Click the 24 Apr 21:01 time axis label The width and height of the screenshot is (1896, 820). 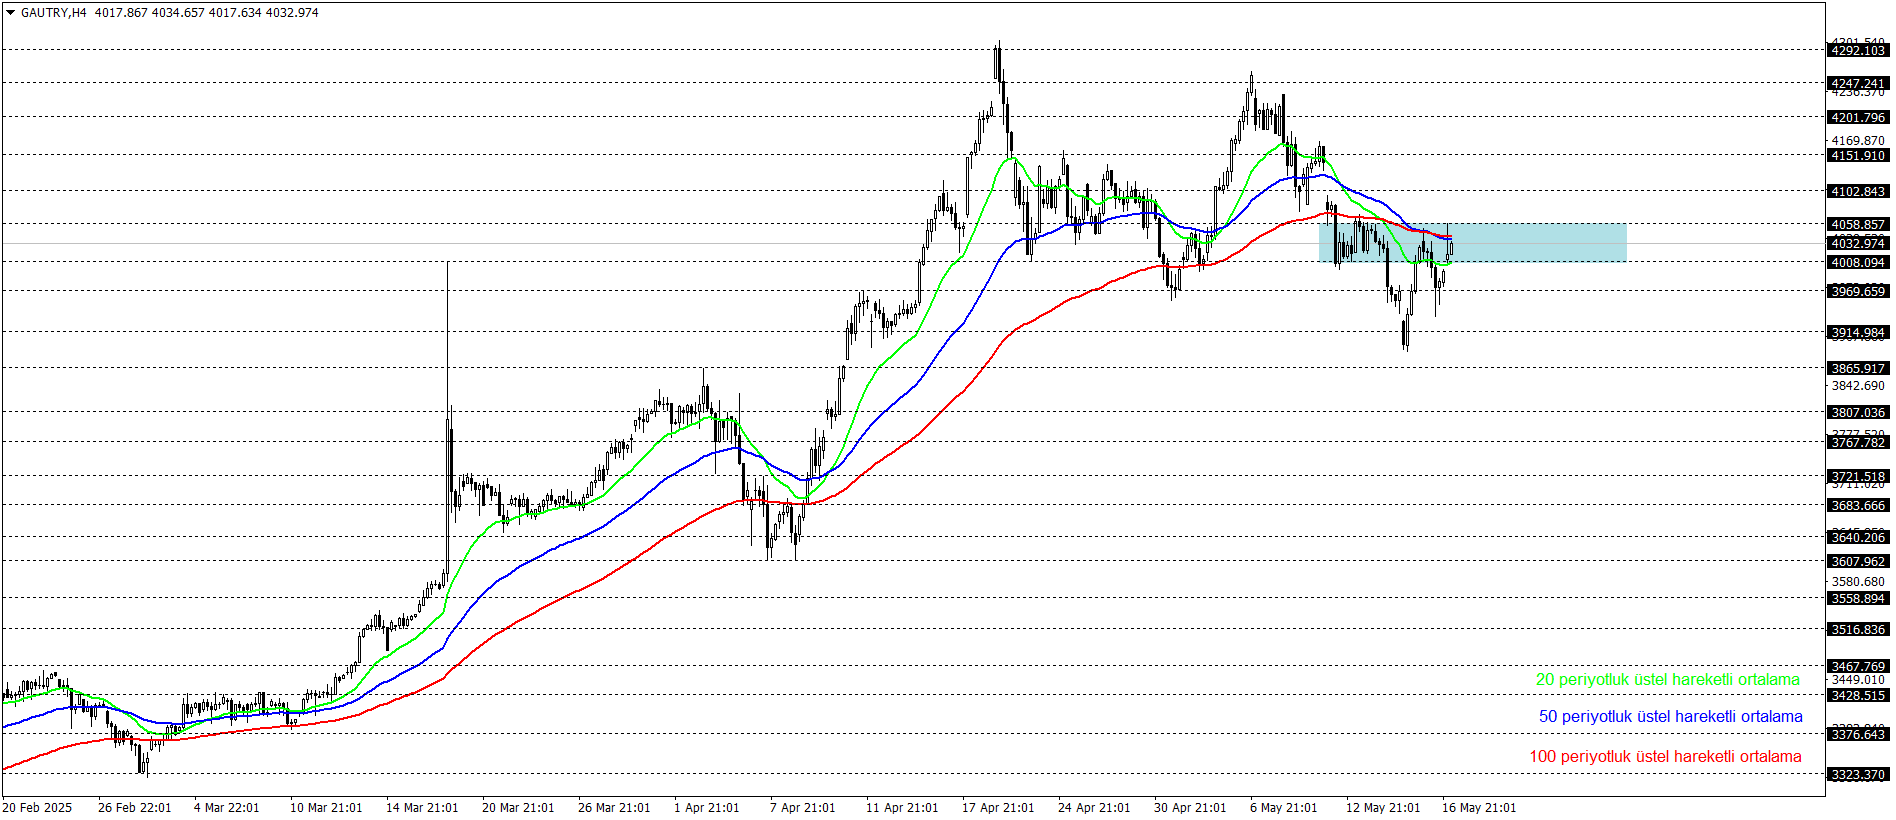pos(1094,808)
